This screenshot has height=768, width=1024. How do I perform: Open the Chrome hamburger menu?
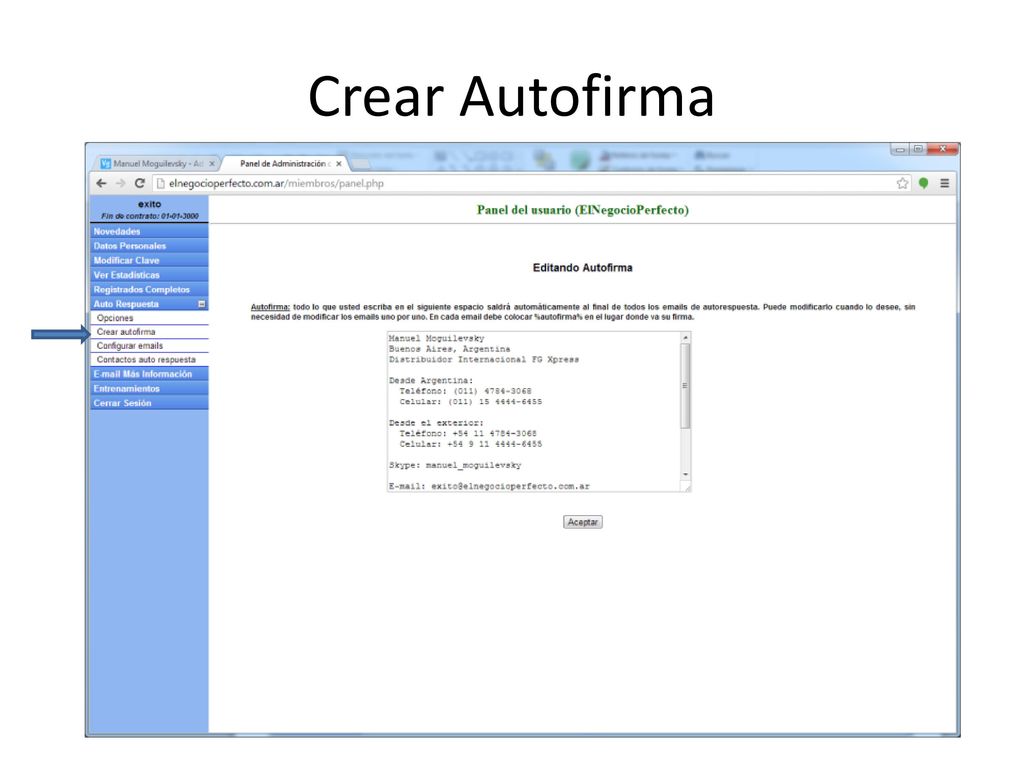[x=944, y=184]
